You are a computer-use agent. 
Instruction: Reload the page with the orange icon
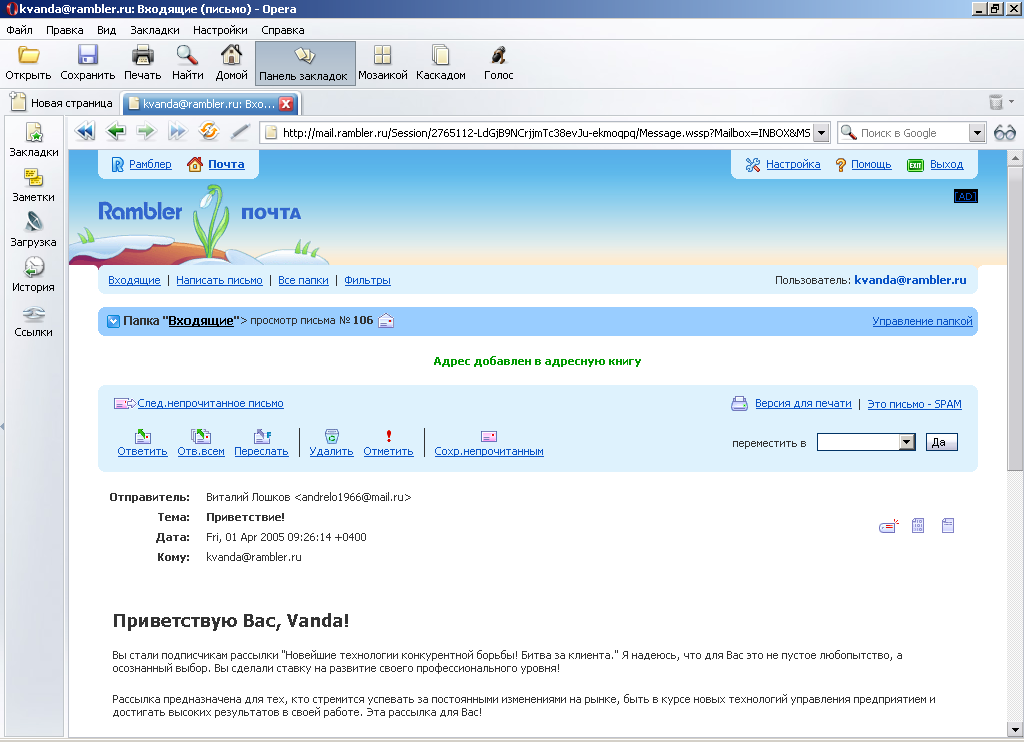(208, 131)
